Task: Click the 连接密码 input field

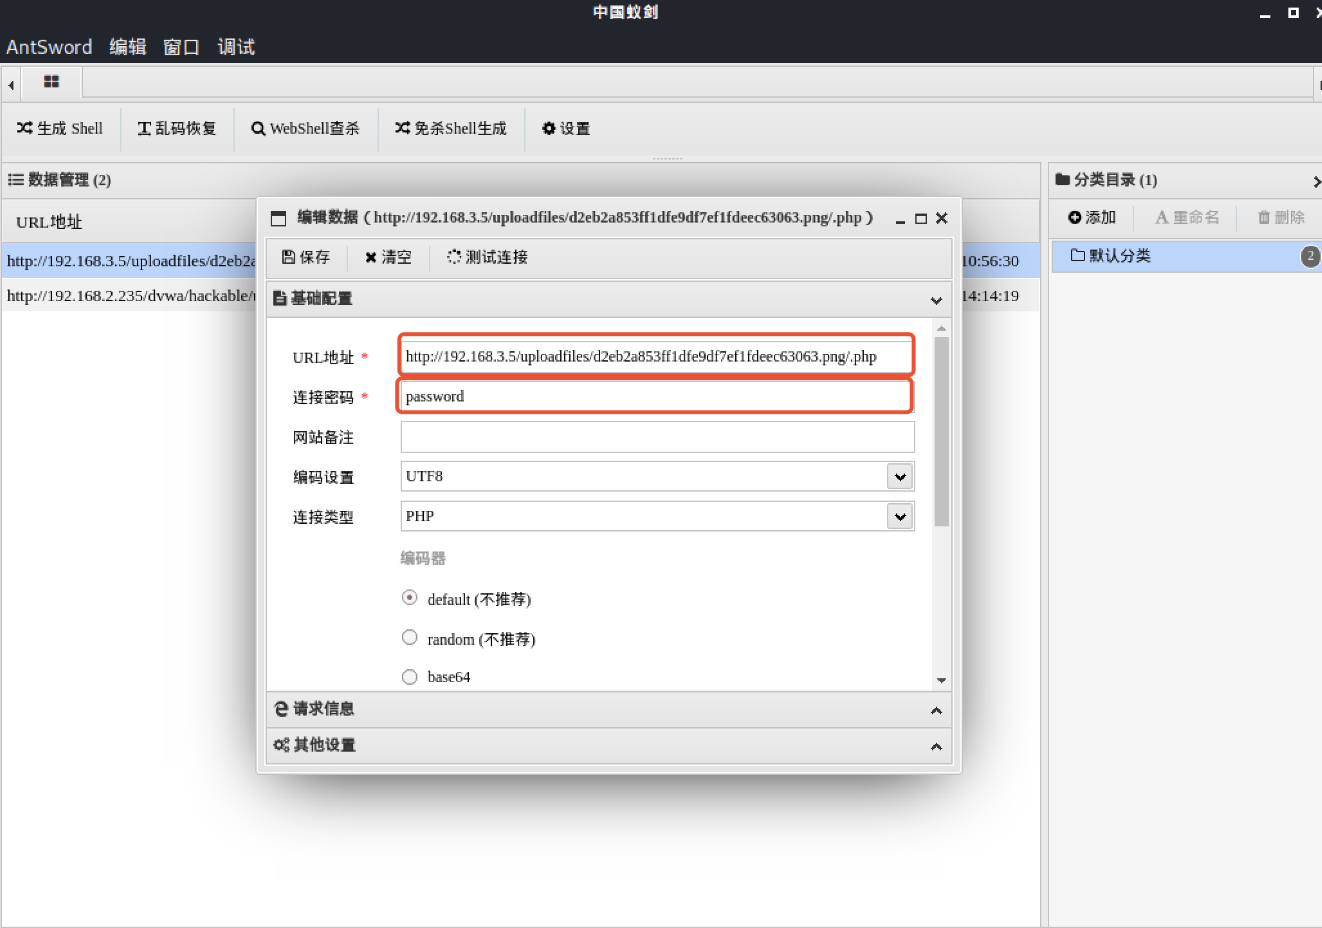Action: 657,396
